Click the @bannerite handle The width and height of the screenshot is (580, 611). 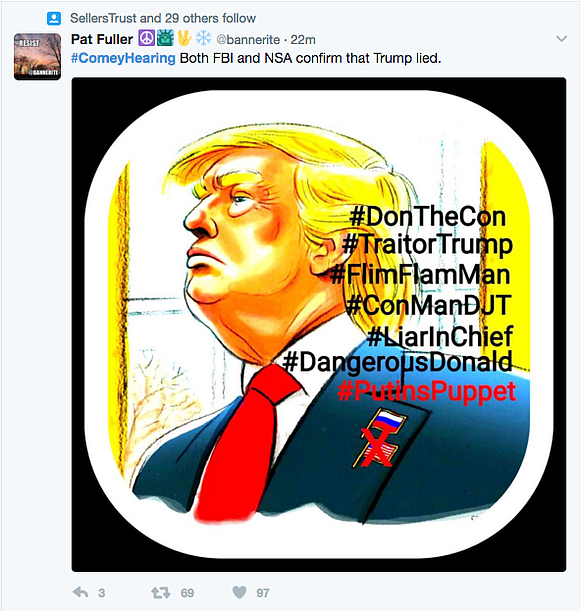pyautogui.click(x=248, y=40)
